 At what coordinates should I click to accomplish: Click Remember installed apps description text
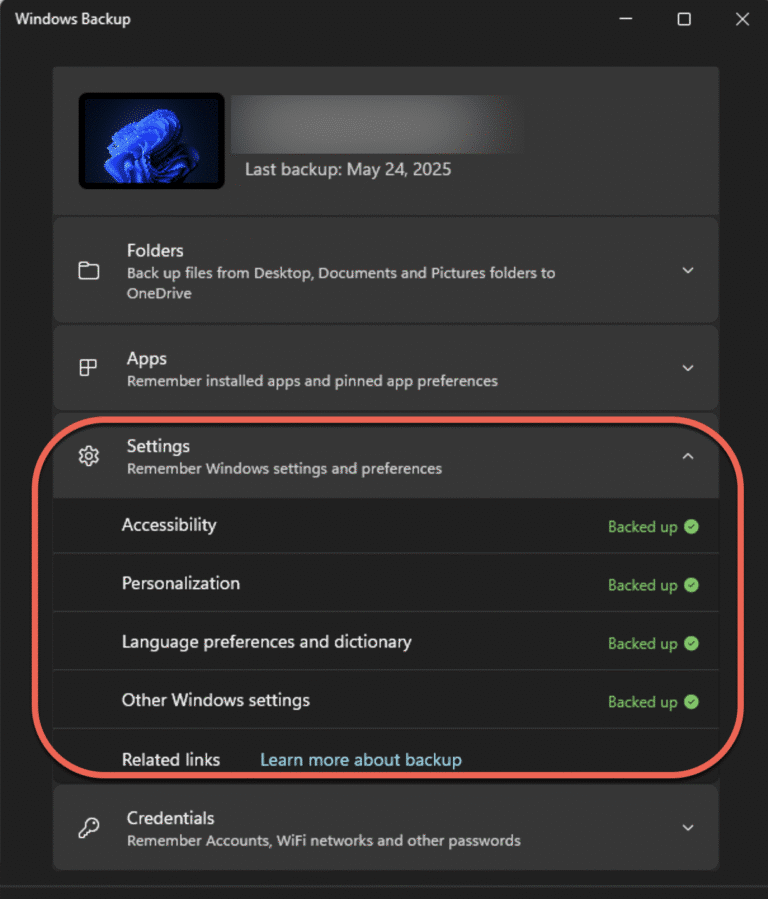point(312,381)
